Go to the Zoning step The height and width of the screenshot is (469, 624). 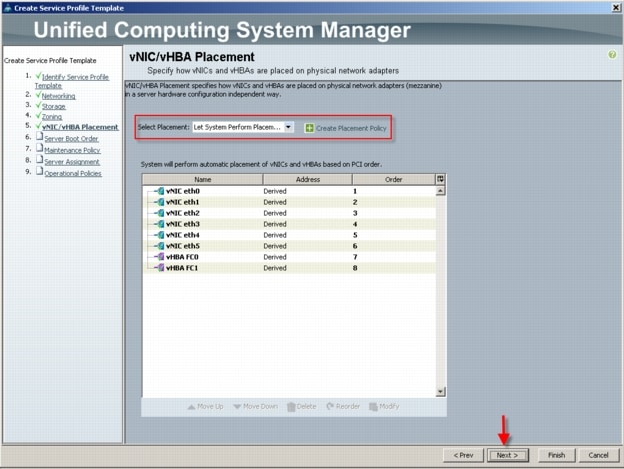(52, 117)
